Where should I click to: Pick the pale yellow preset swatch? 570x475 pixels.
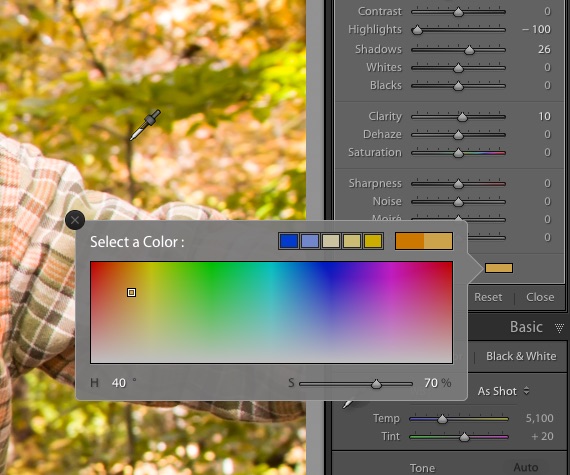(x=352, y=241)
